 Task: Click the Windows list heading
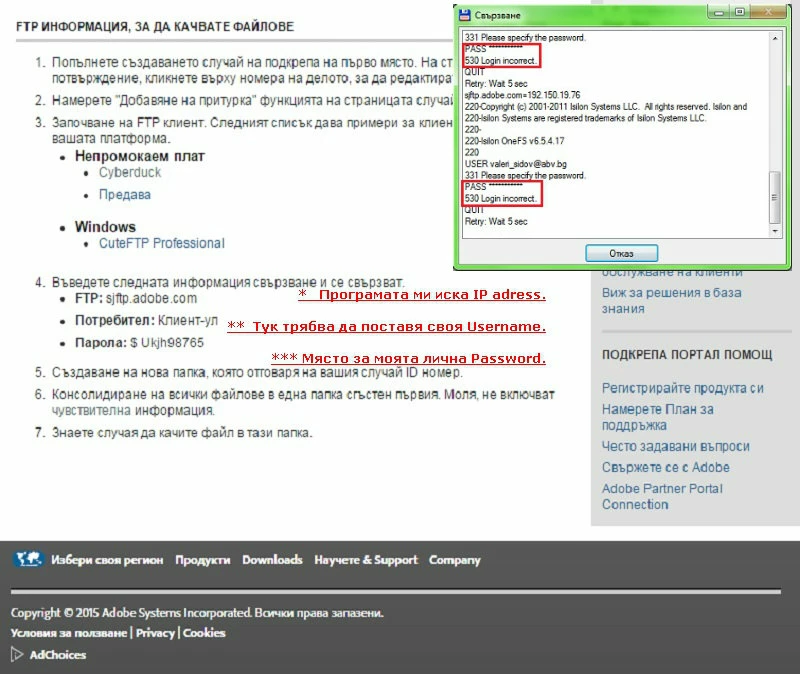[105, 227]
